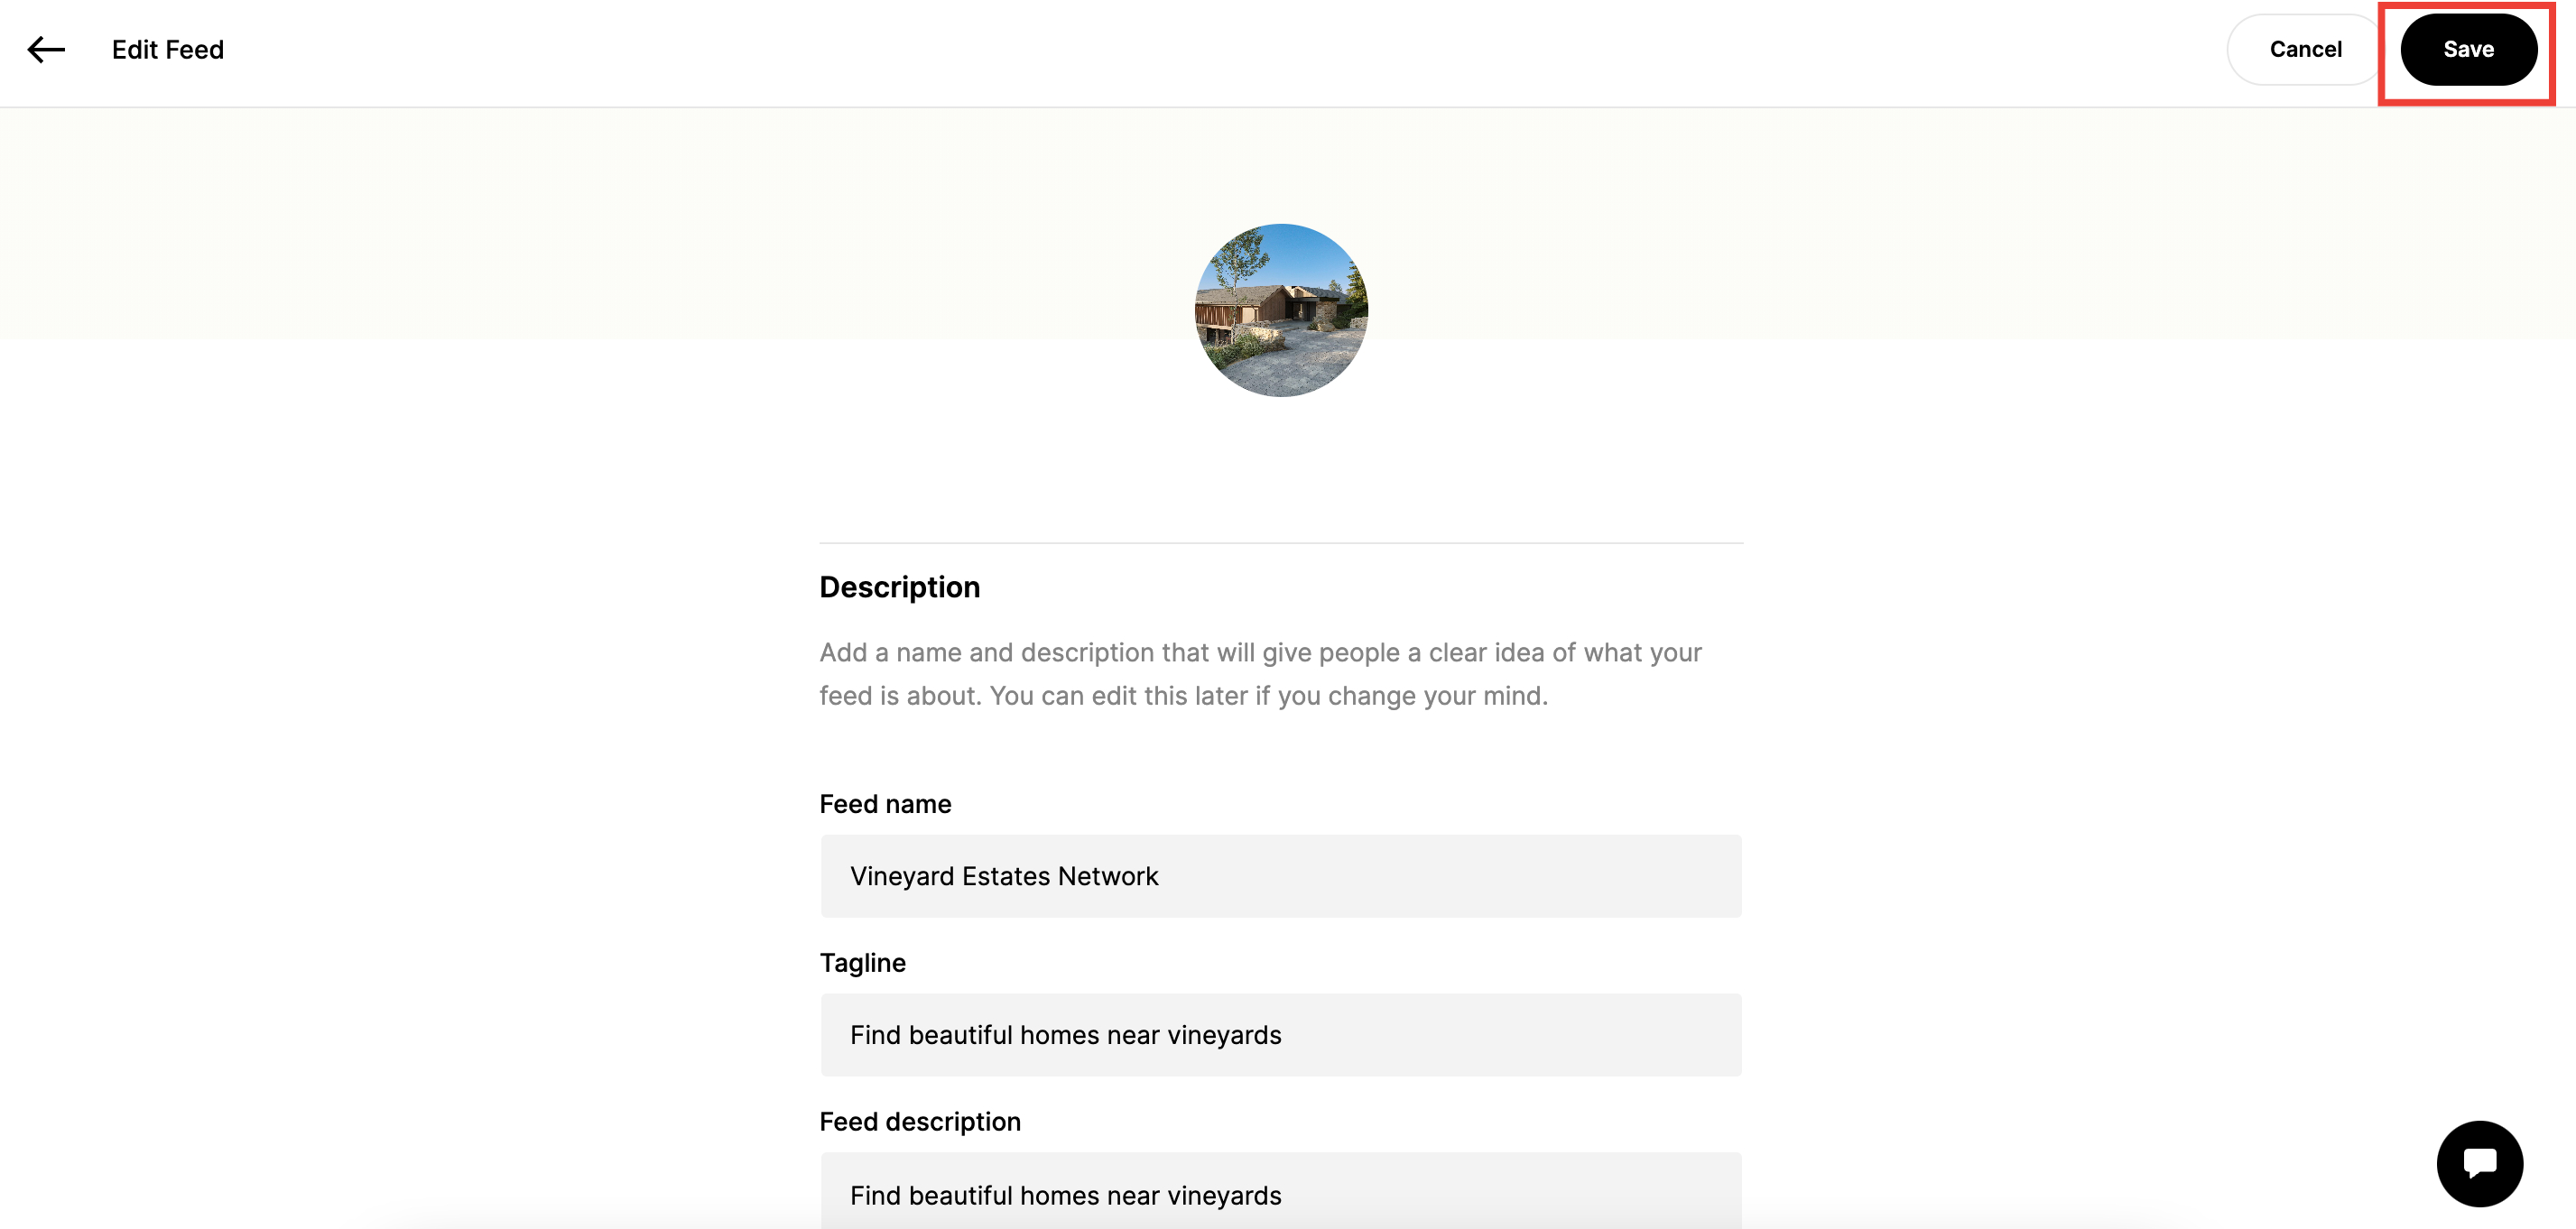The height and width of the screenshot is (1229, 2576).
Task: Click the "Feed description" field label
Action: 920,1121
